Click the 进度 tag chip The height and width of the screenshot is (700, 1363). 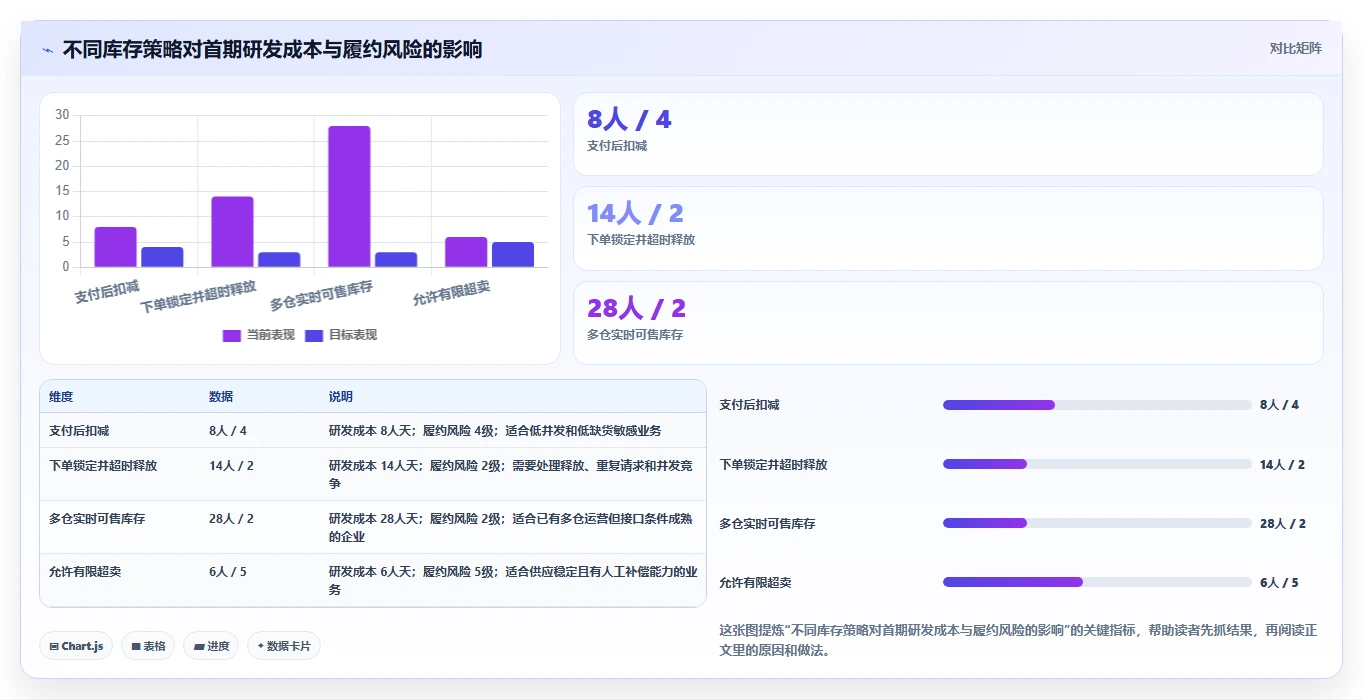click(x=211, y=646)
